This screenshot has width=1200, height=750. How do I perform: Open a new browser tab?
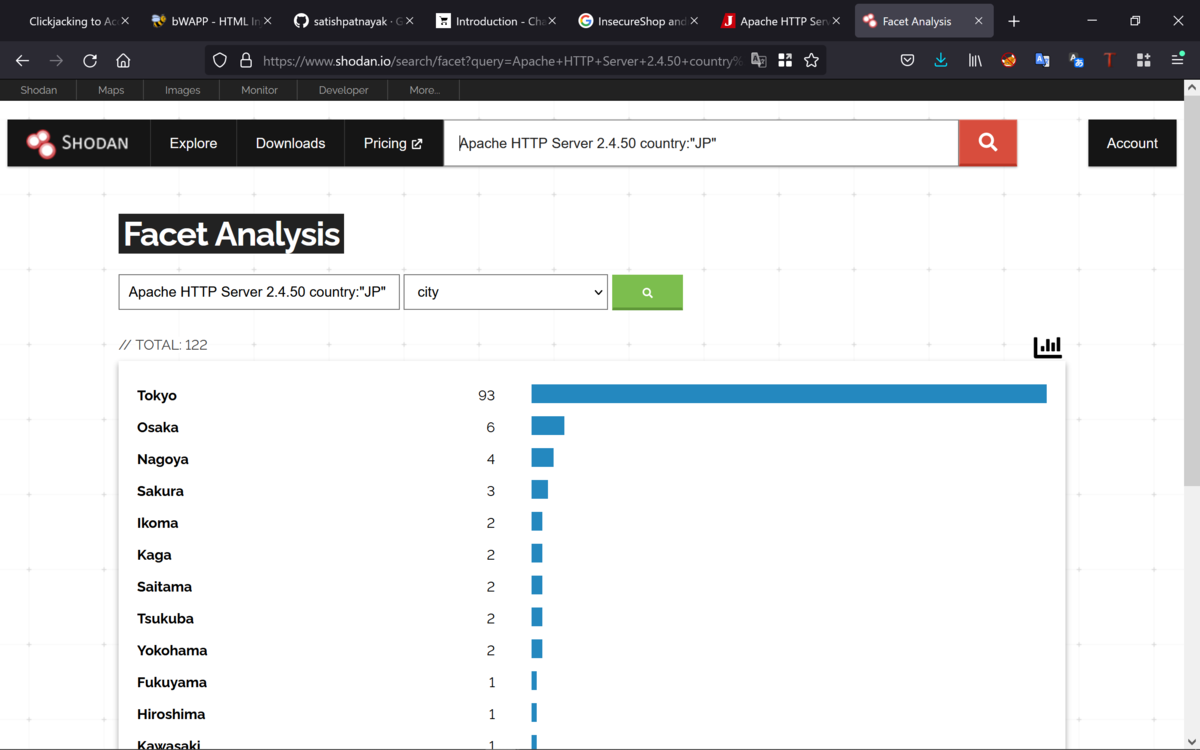tap(1014, 21)
